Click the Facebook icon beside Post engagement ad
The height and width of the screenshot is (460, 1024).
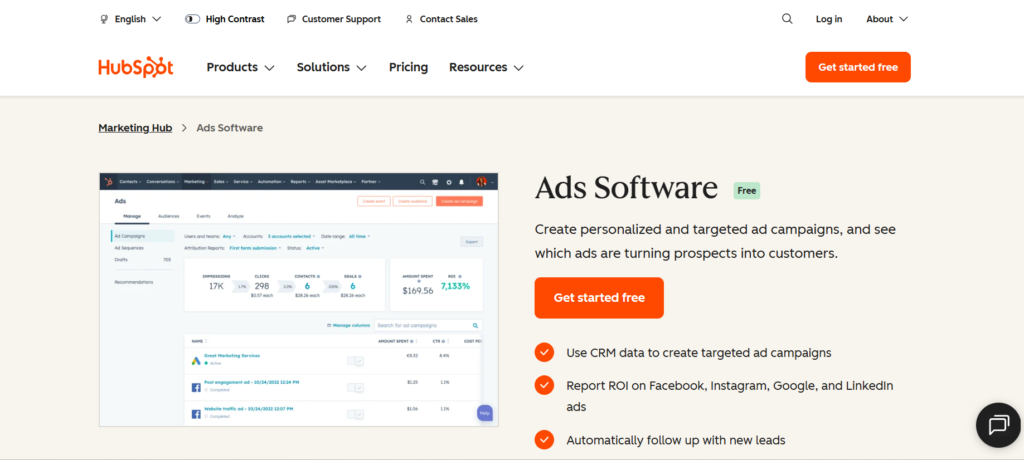(x=196, y=387)
